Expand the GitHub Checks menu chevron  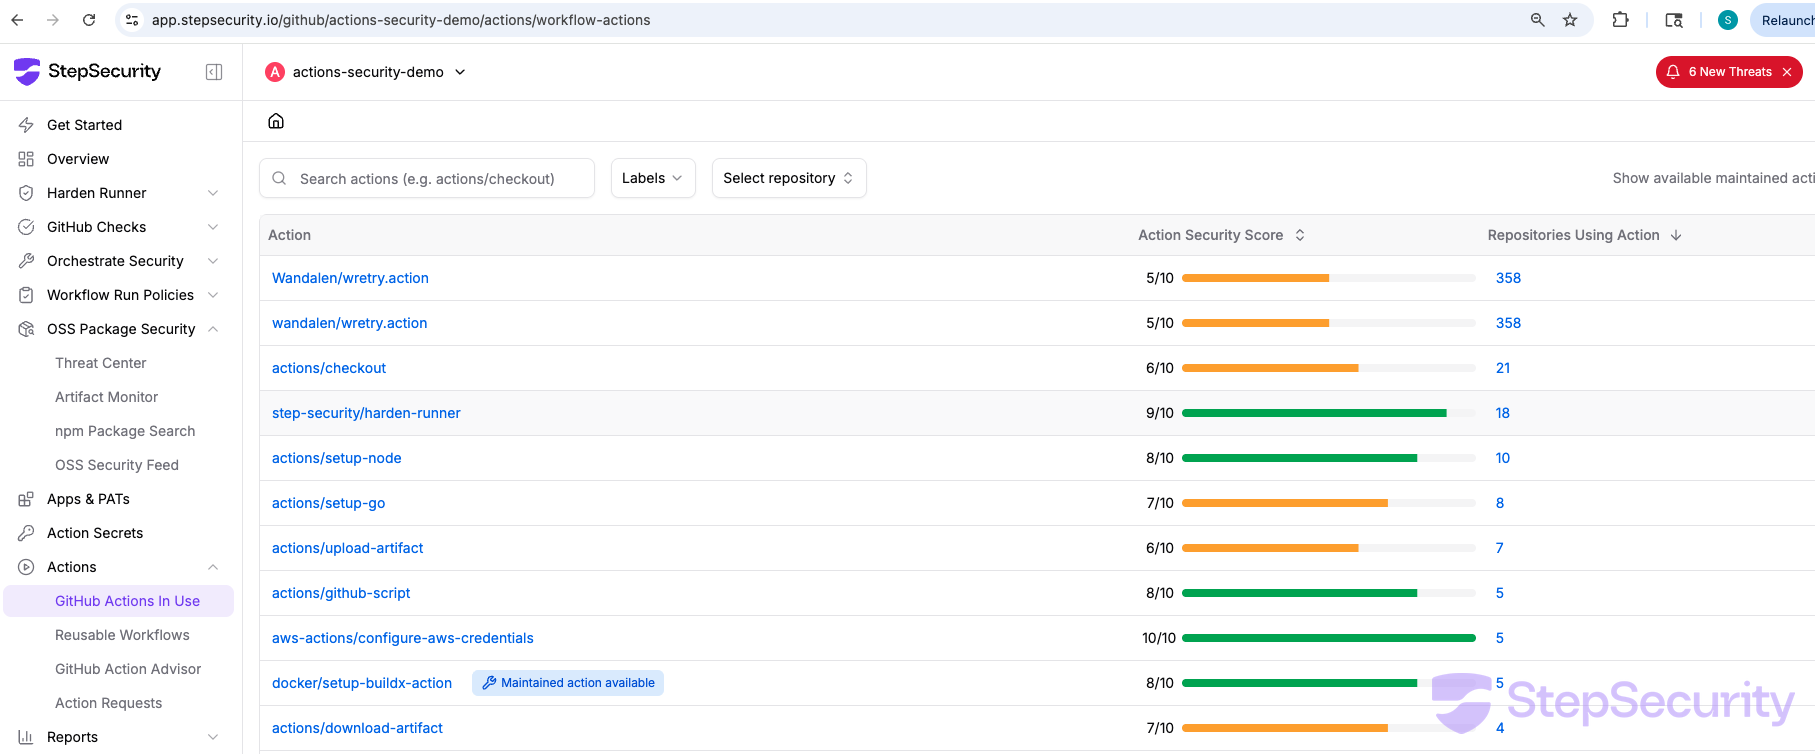tap(213, 227)
